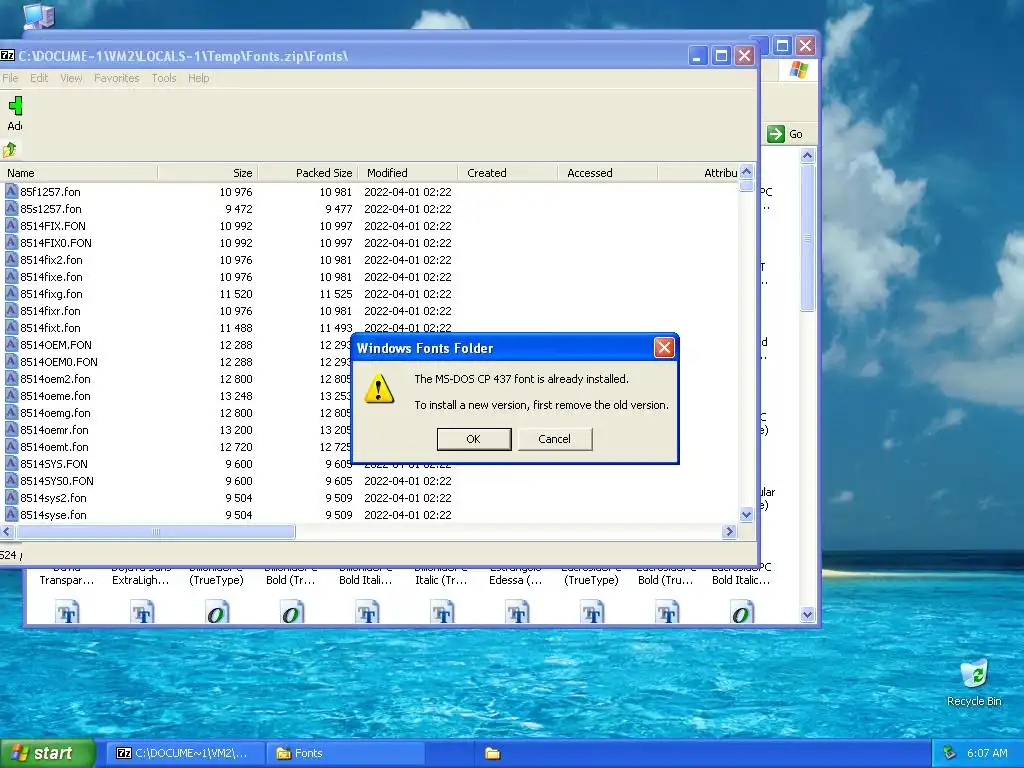Screen dimensions: 1024x768
Task: Select the 8514SYS0.FON file icon
Action: point(11,480)
